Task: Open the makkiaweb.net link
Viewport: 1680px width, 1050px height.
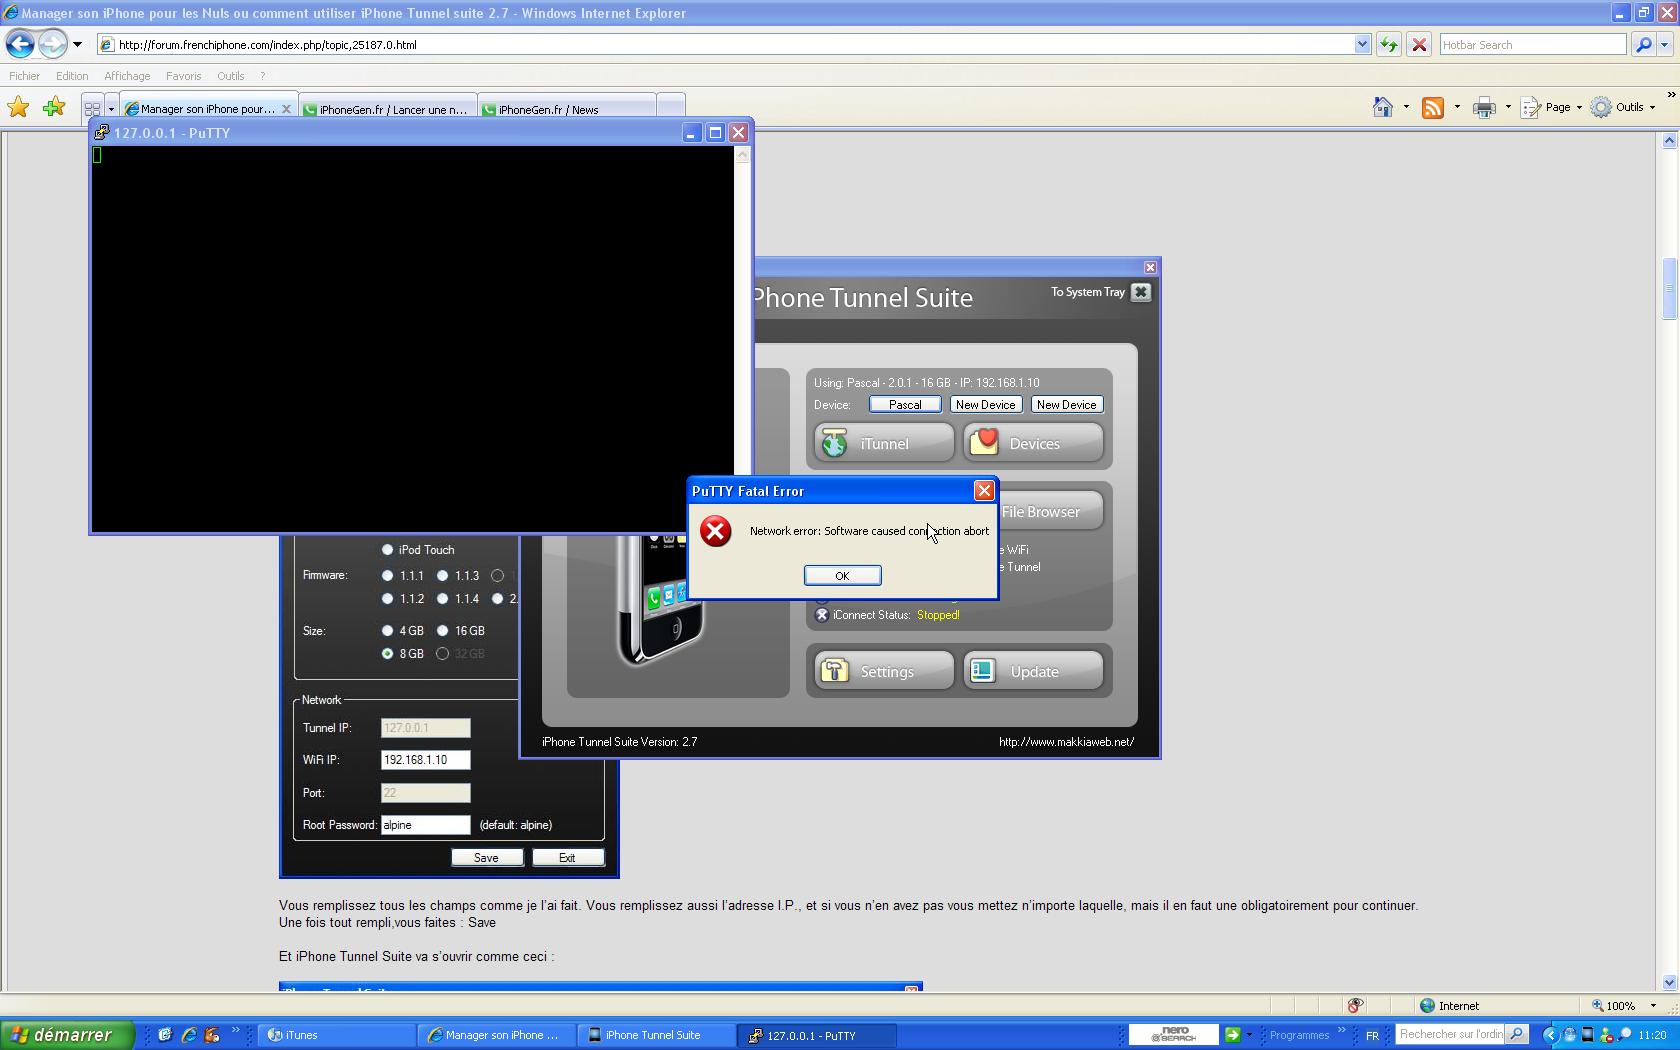Action: pos(1066,742)
